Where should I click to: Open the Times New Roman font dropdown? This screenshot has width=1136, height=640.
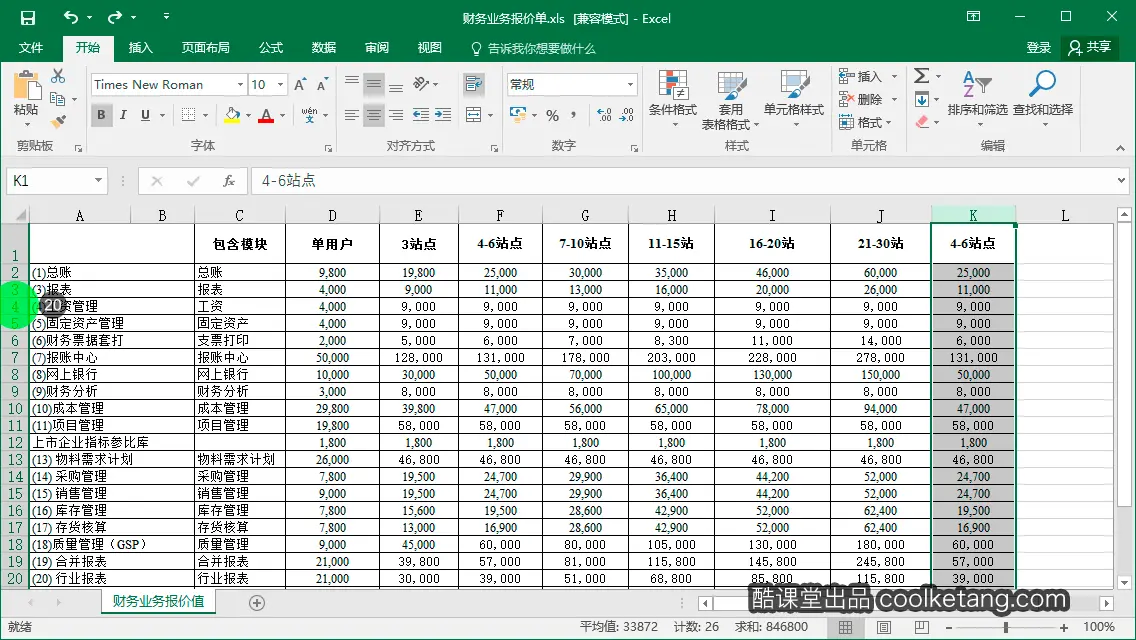[240, 85]
